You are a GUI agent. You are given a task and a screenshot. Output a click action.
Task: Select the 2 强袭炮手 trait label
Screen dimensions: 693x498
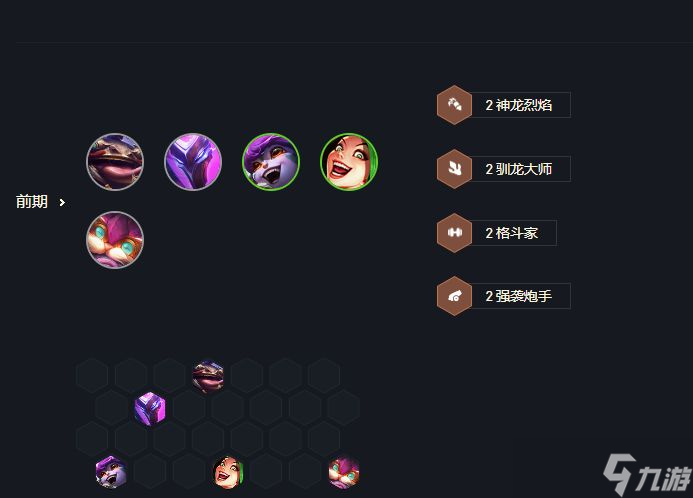click(519, 296)
